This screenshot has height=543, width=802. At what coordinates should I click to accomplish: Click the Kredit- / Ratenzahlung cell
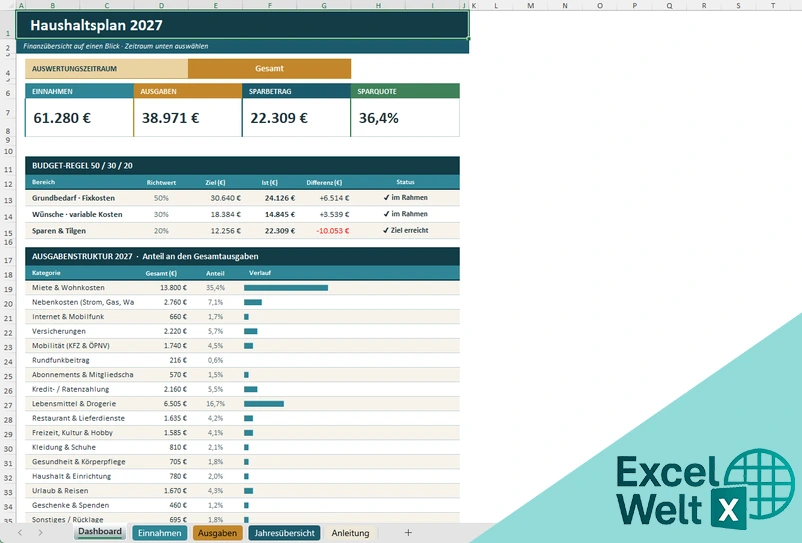click(x=79, y=389)
